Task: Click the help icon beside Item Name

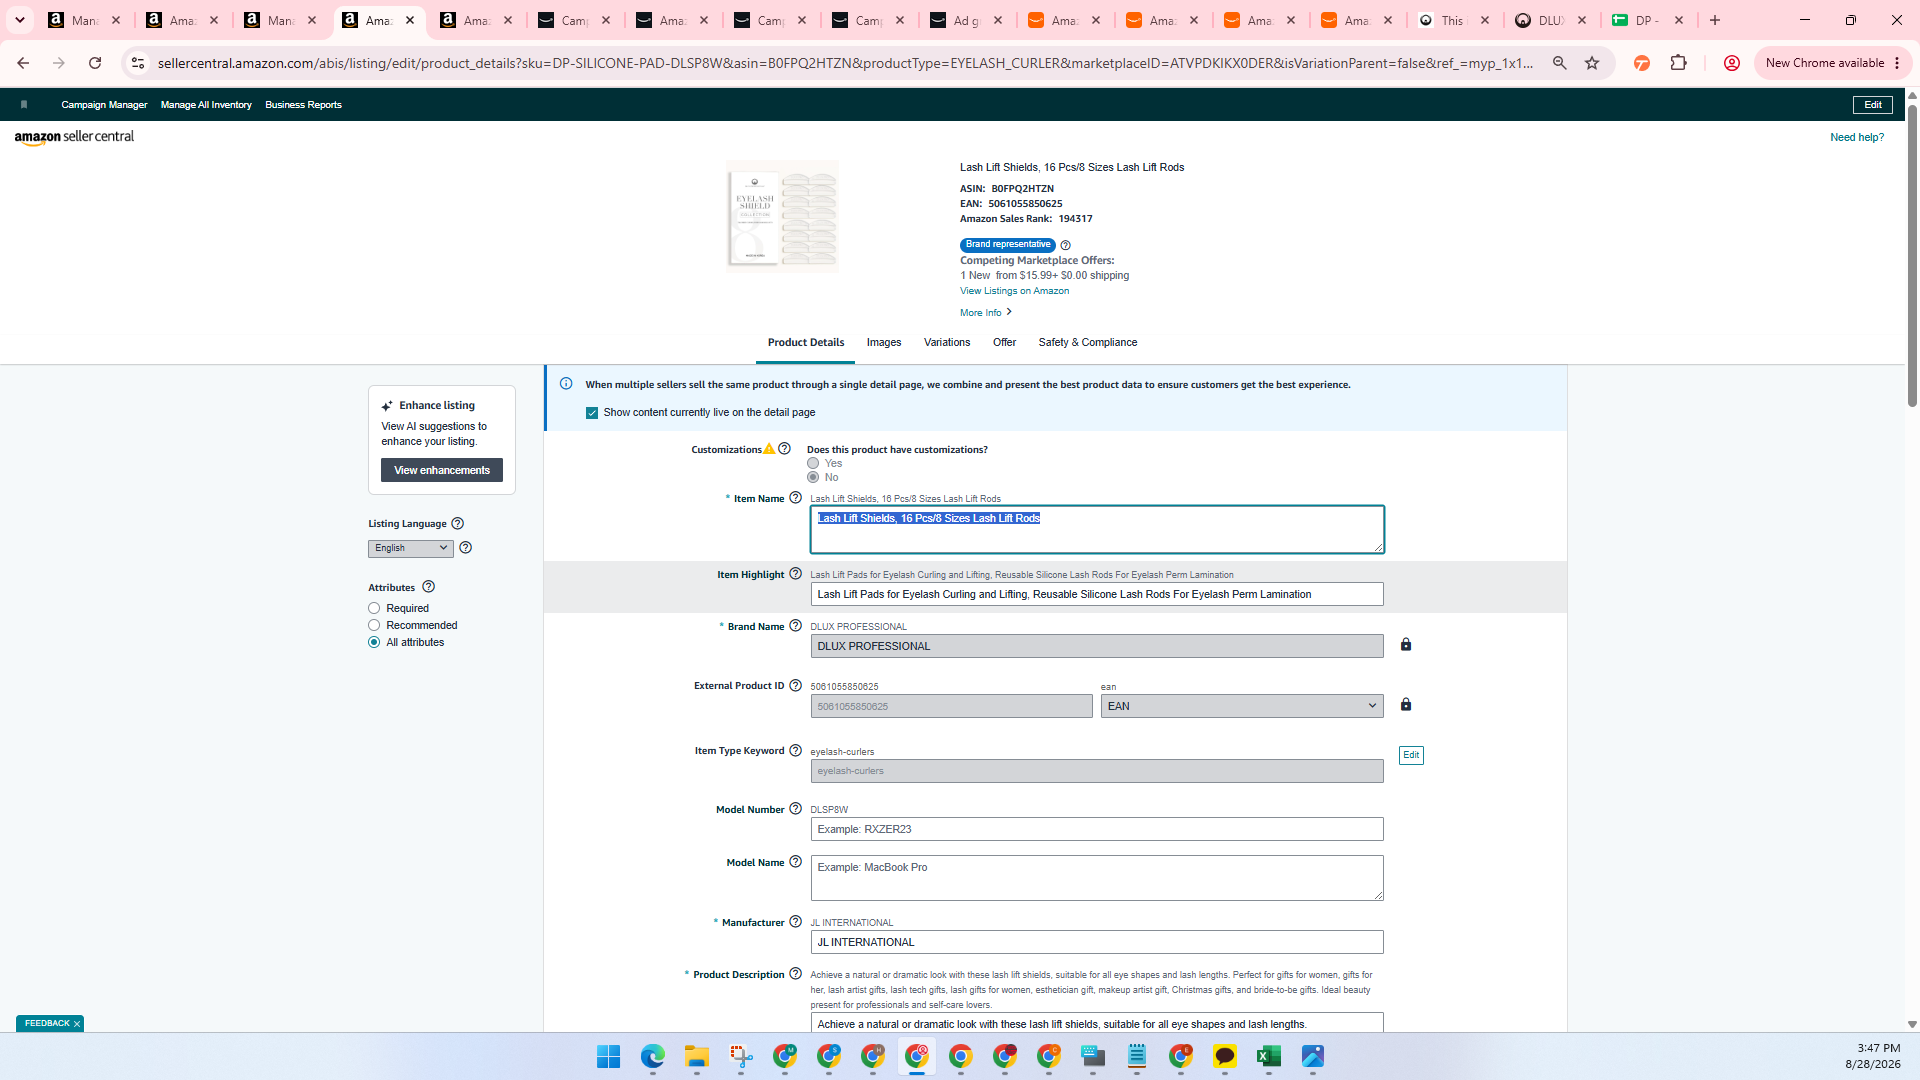Action: point(795,498)
